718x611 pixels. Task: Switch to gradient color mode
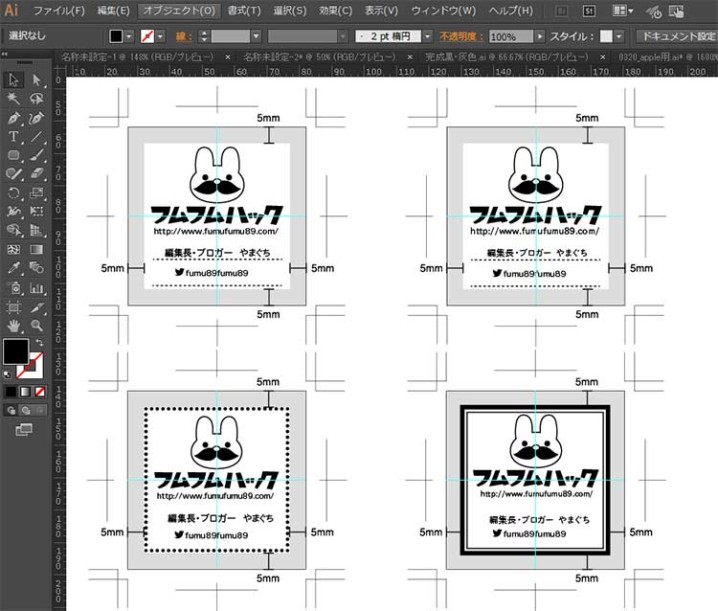(x=25, y=392)
